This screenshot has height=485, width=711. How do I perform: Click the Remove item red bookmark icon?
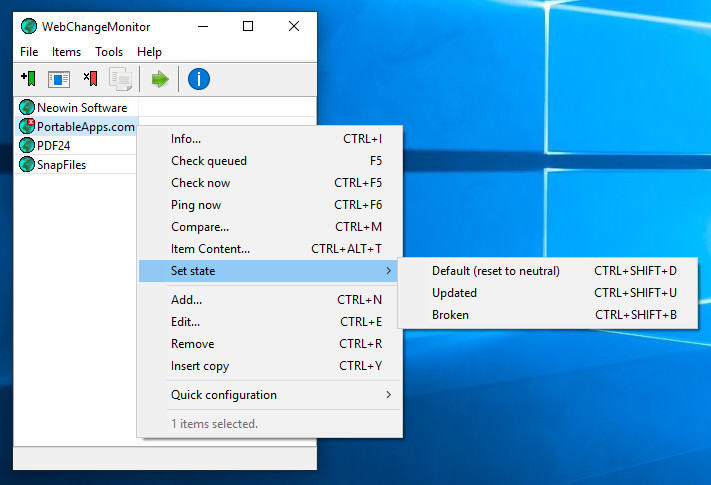coord(90,79)
